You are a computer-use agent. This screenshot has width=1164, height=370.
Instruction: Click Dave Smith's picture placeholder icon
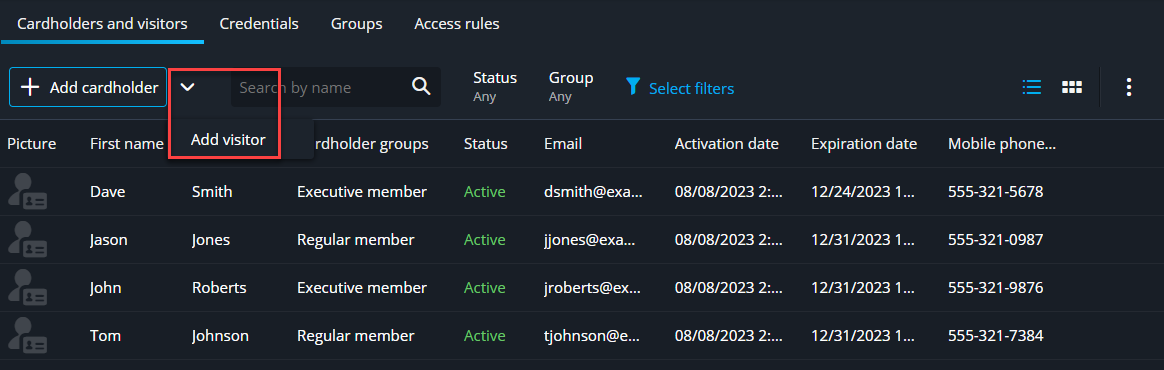pyautogui.click(x=28, y=192)
